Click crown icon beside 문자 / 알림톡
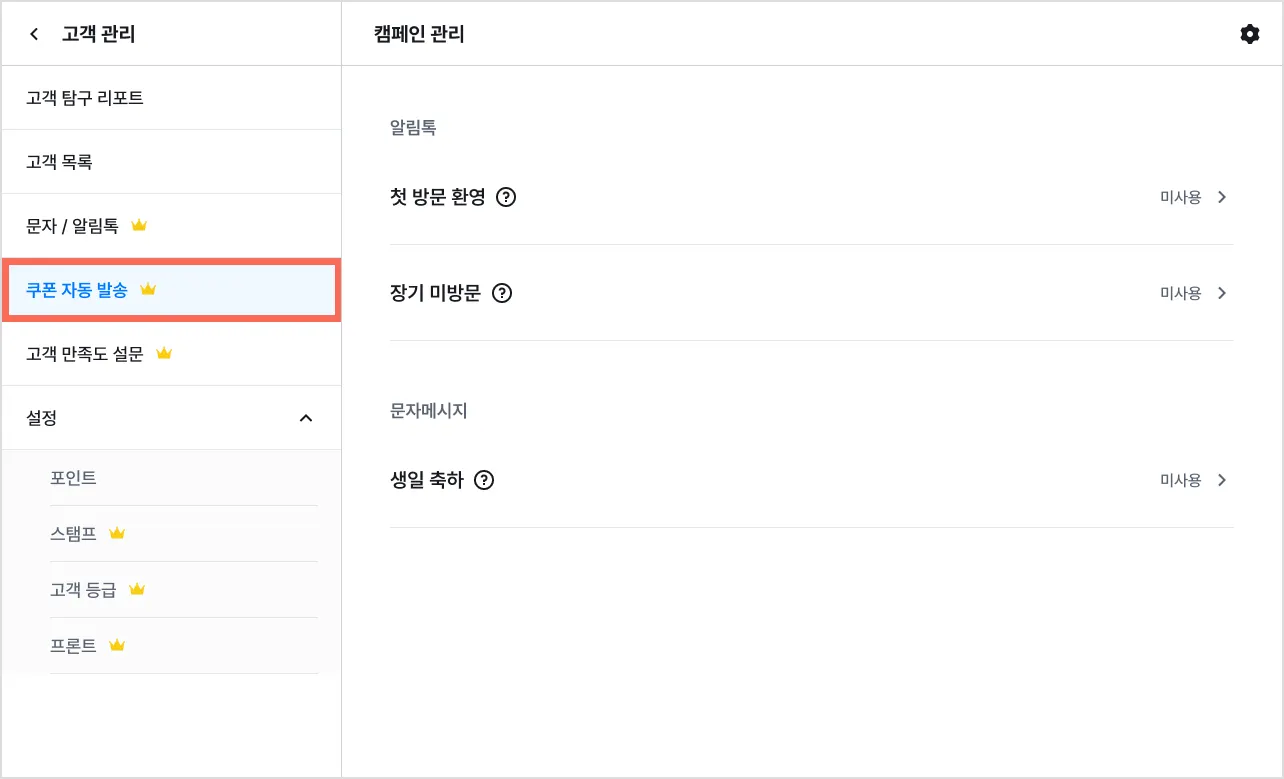Image resolution: width=1284 pixels, height=779 pixels. point(139,226)
